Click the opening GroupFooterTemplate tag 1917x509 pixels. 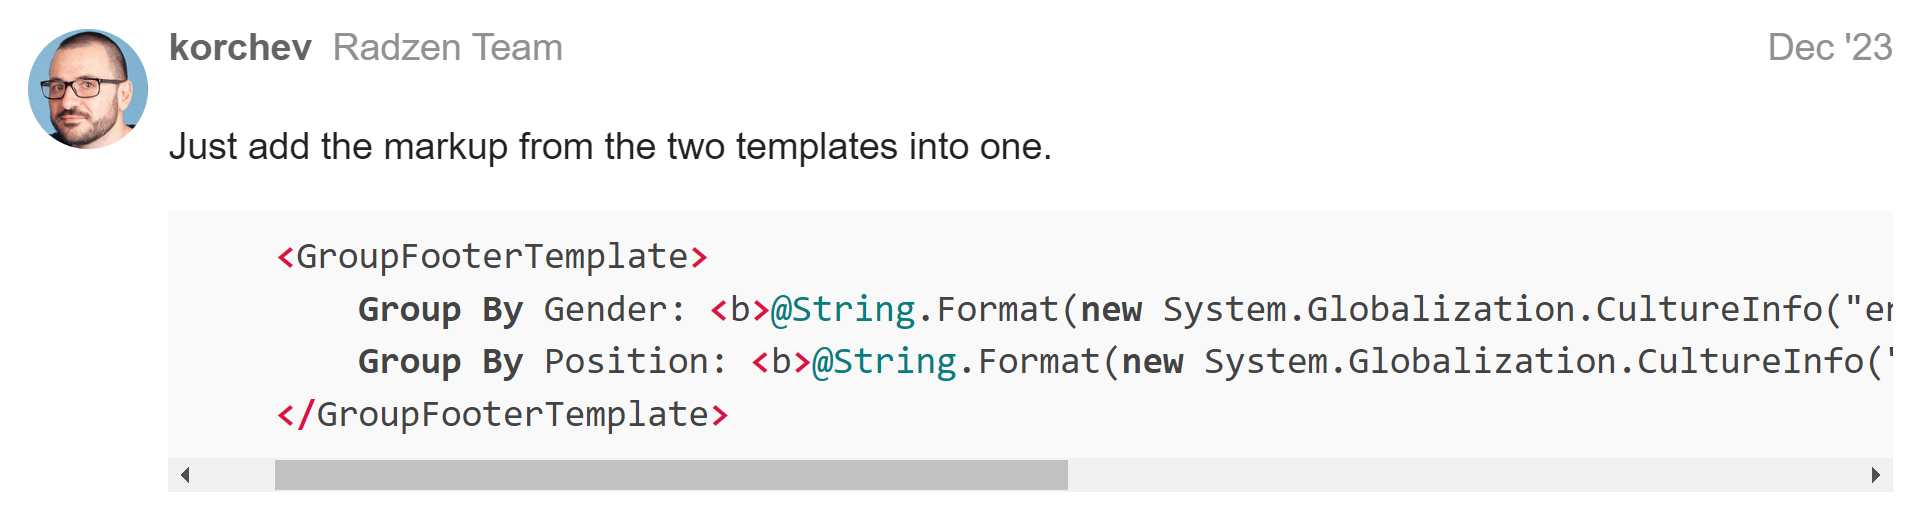pos(493,257)
